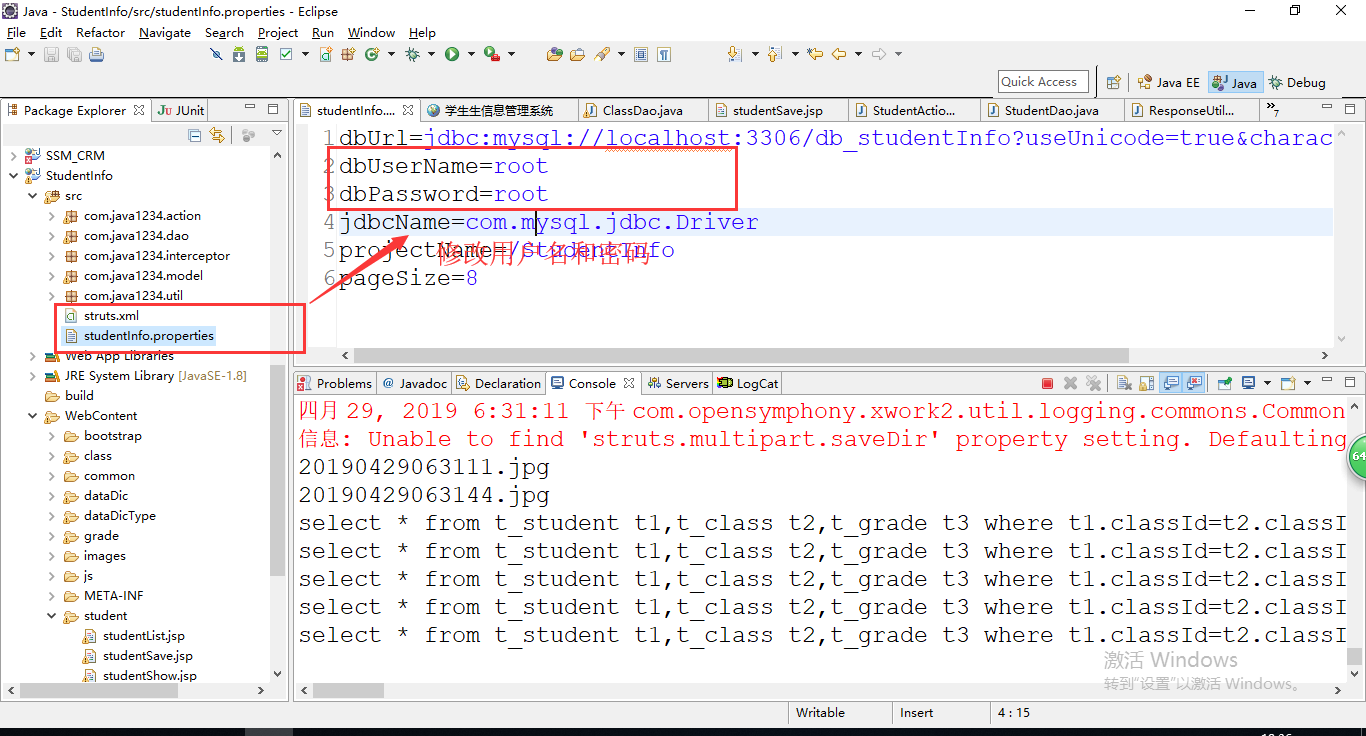This screenshot has width=1366, height=736.
Task: Open the Problems view tab
Action: (x=336, y=383)
